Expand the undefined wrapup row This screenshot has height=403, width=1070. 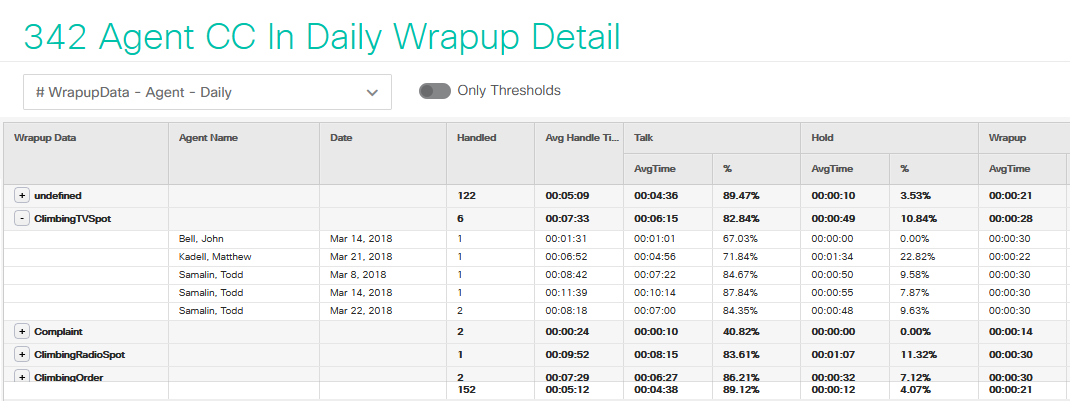pyautogui.click(x=22, y=196)
